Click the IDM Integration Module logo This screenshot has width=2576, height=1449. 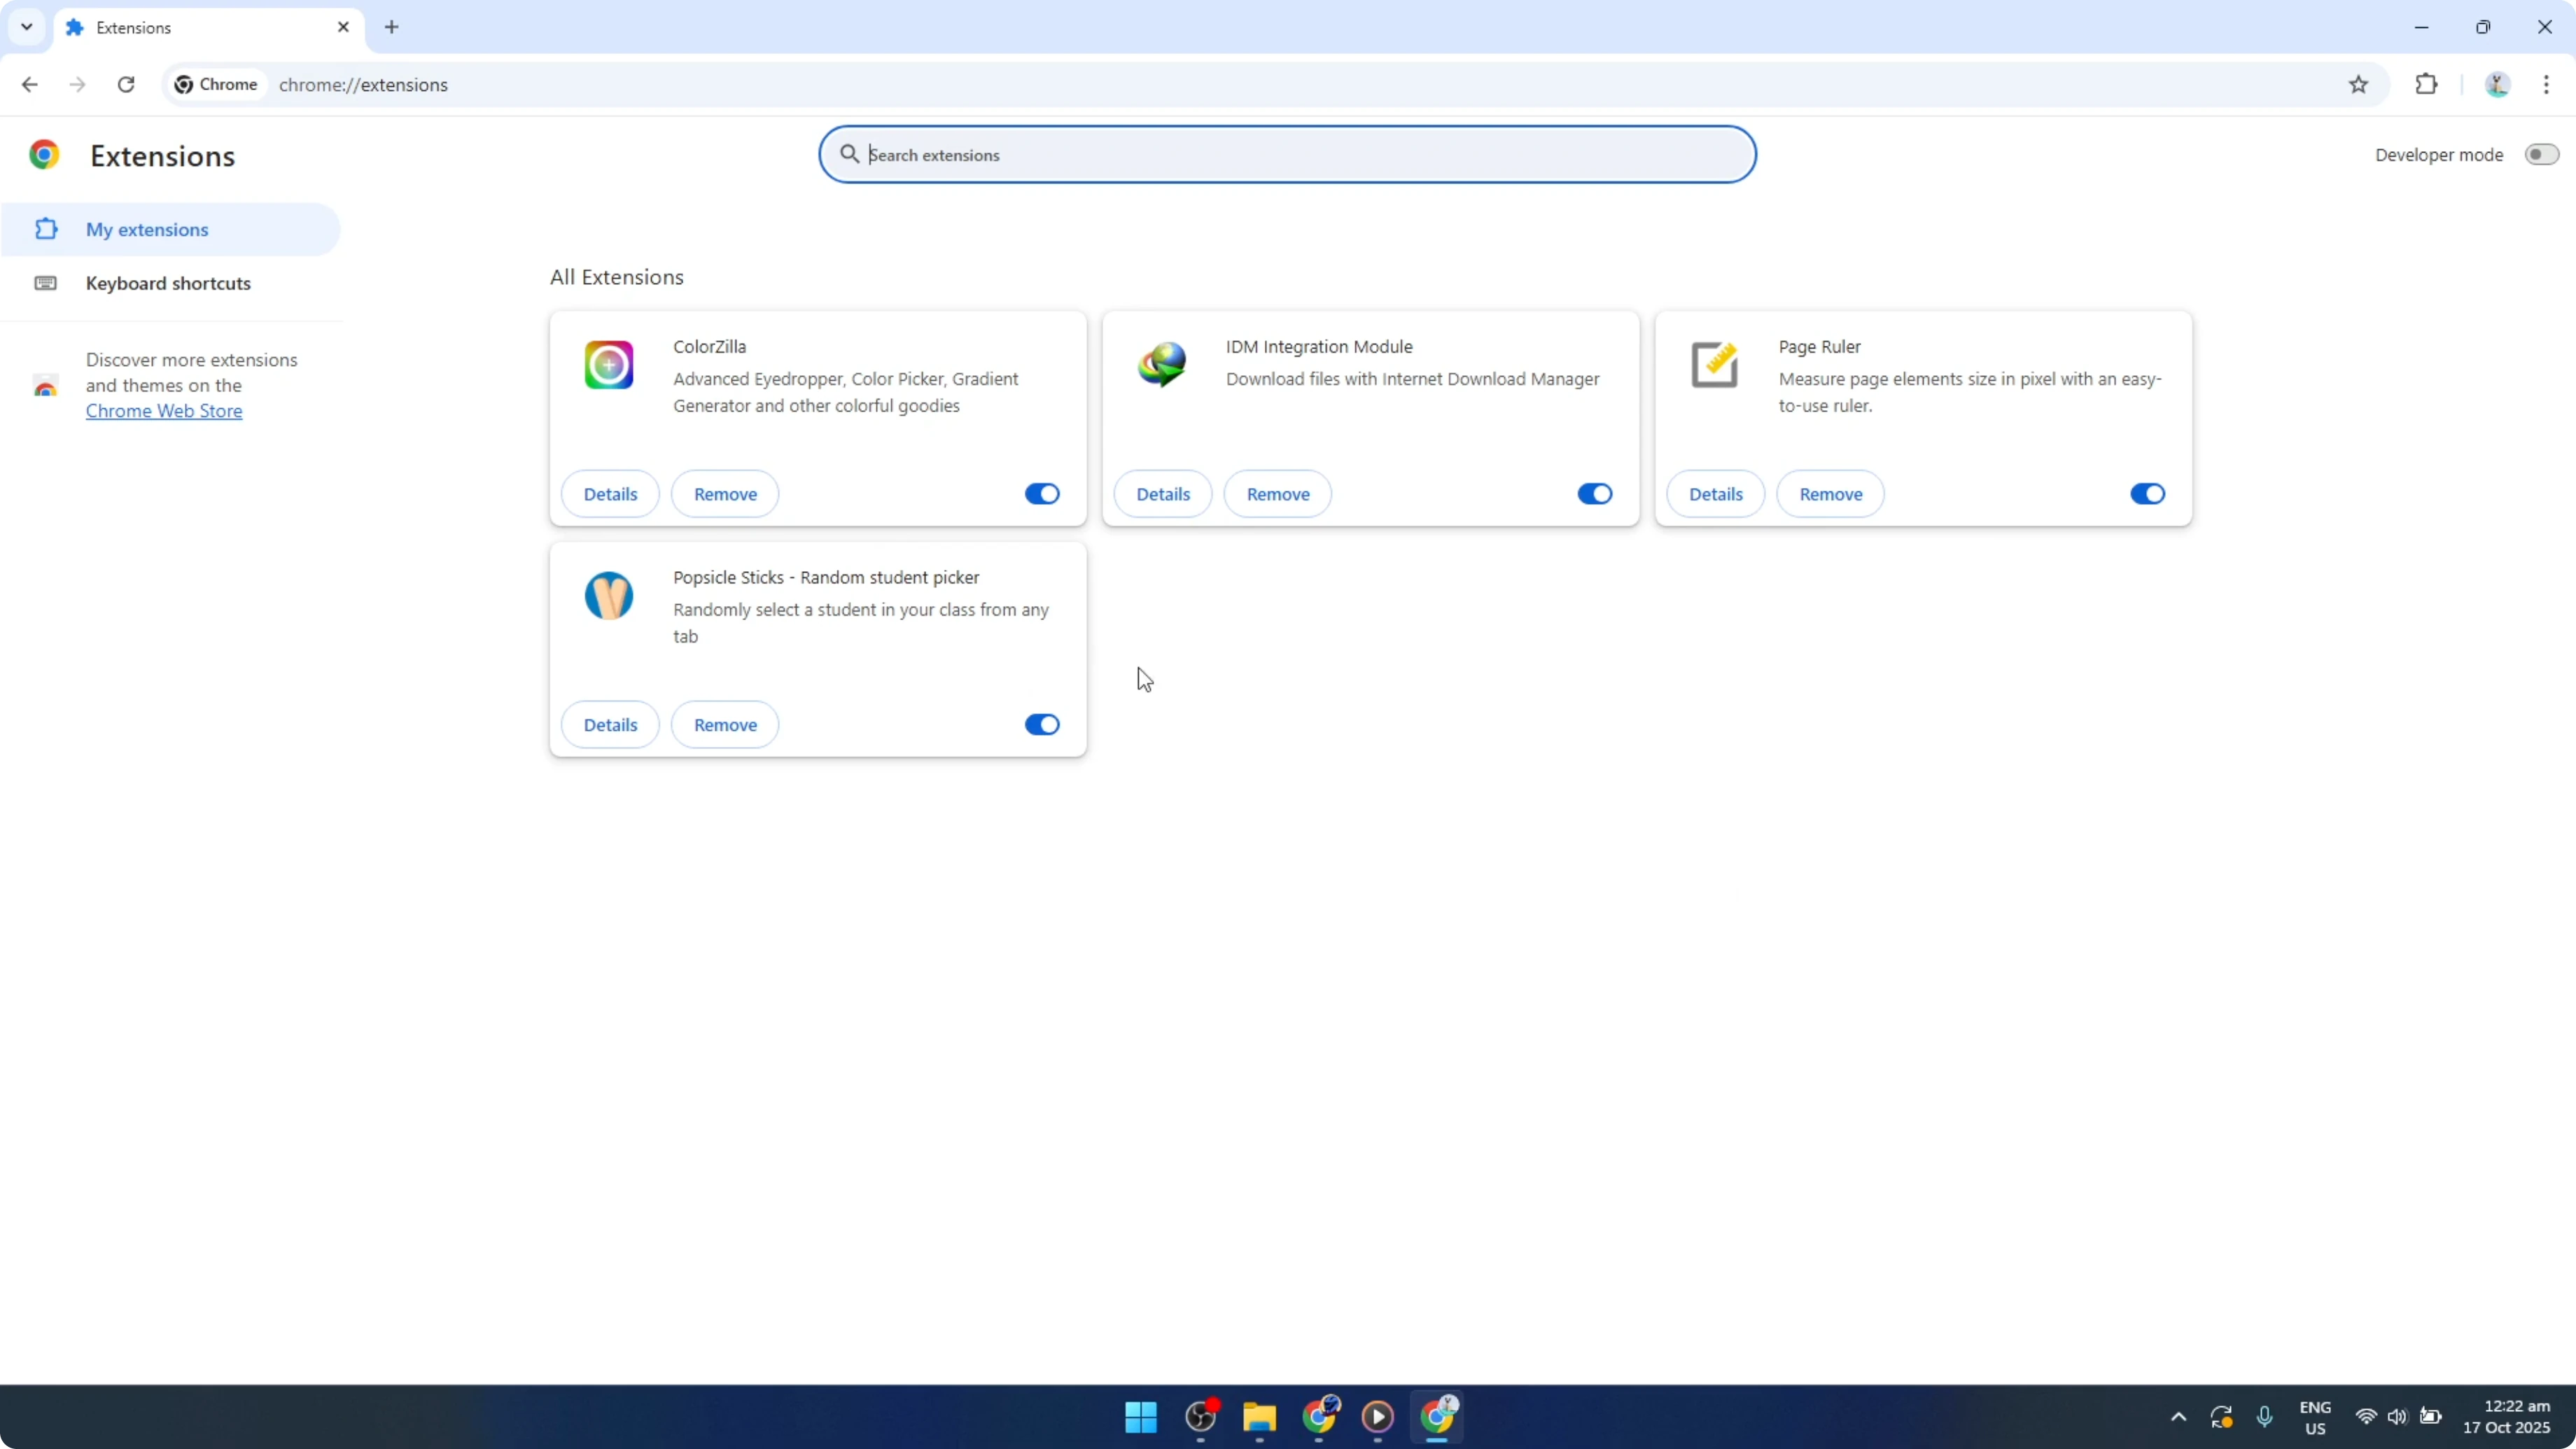[1162, 365]
